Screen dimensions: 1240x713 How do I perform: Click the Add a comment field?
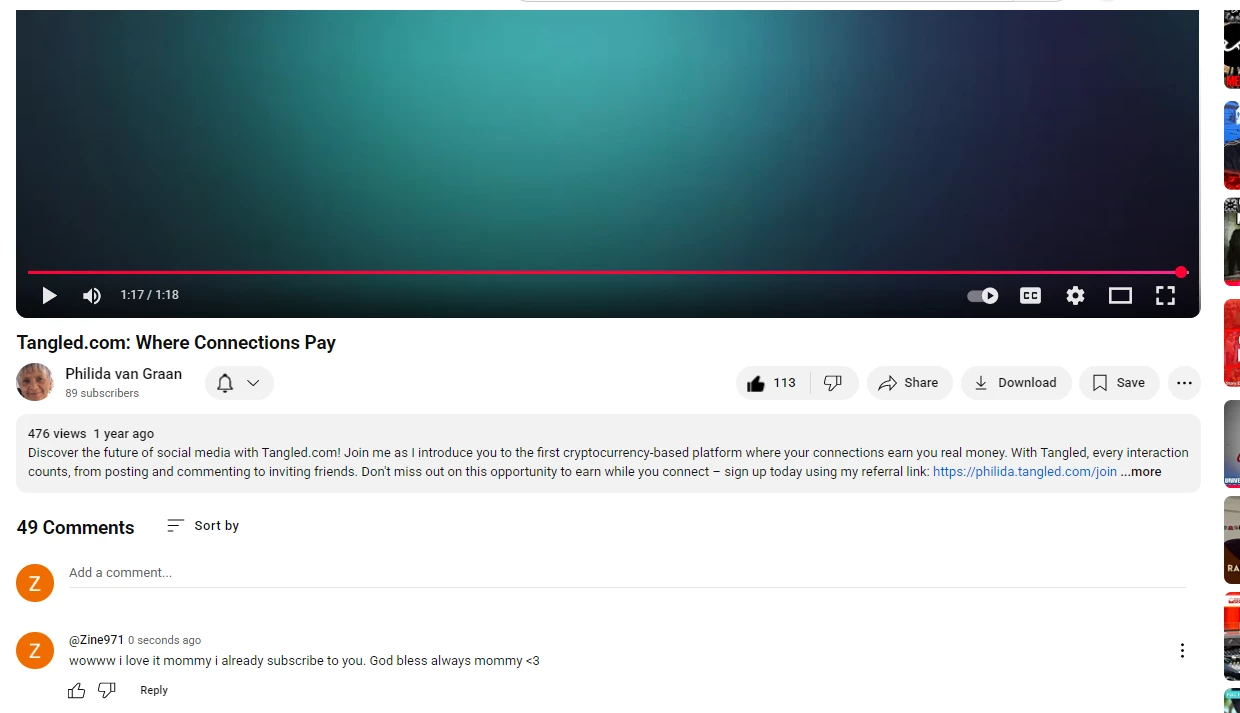coord(627,573)
